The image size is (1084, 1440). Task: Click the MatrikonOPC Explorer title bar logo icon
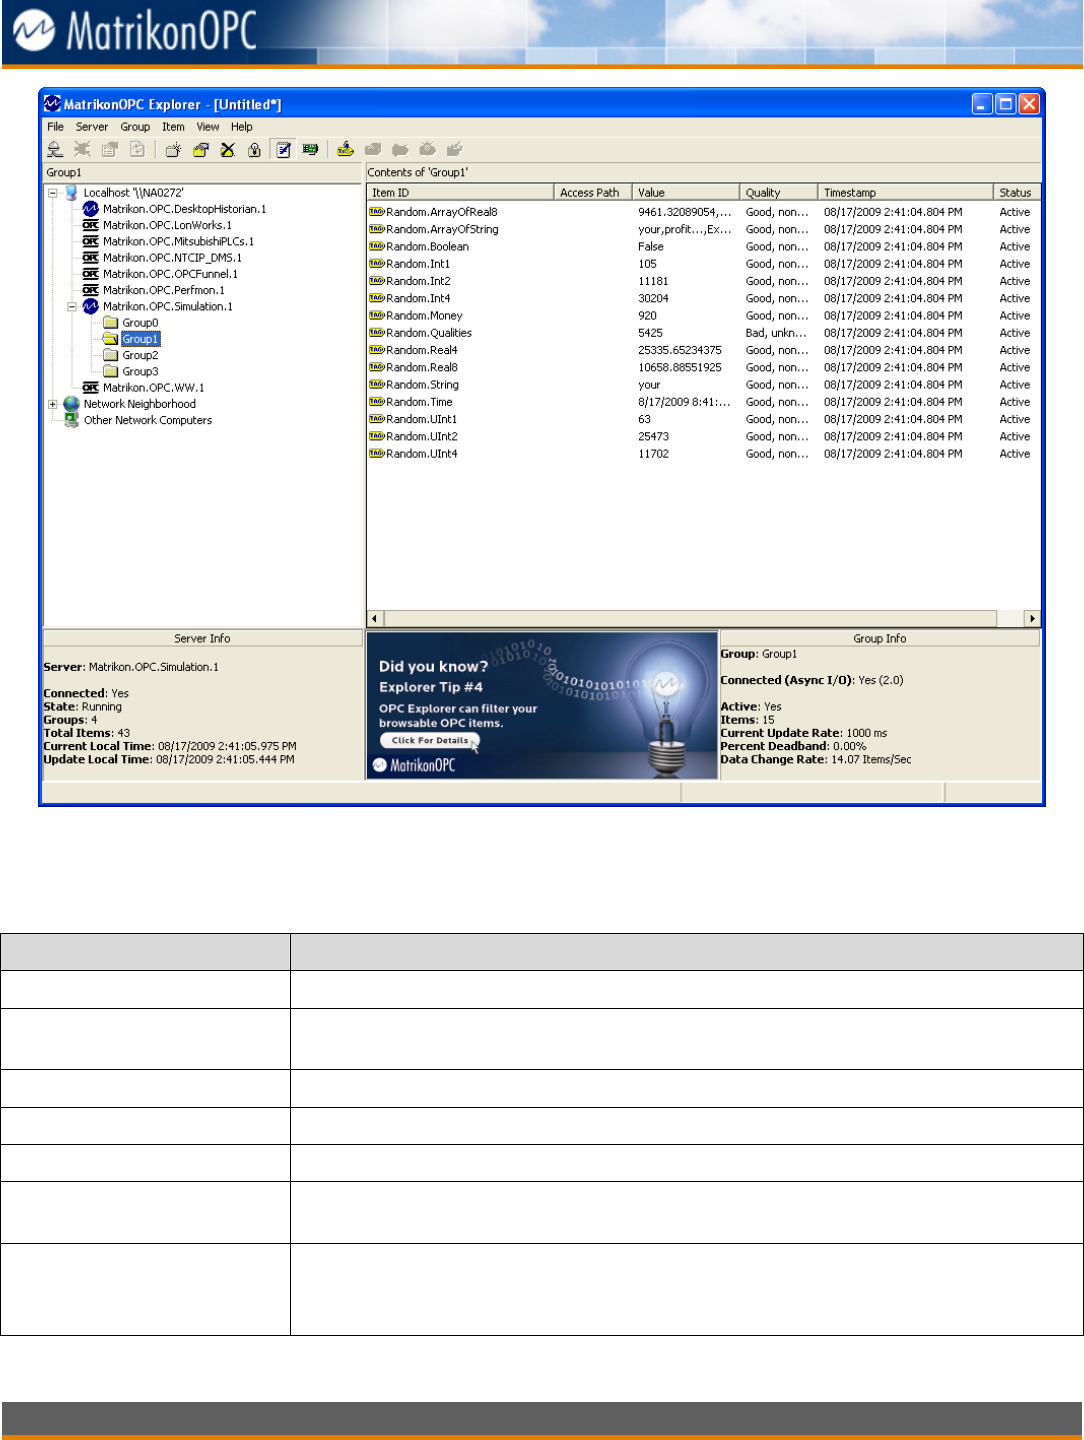[x=53, y=104]
